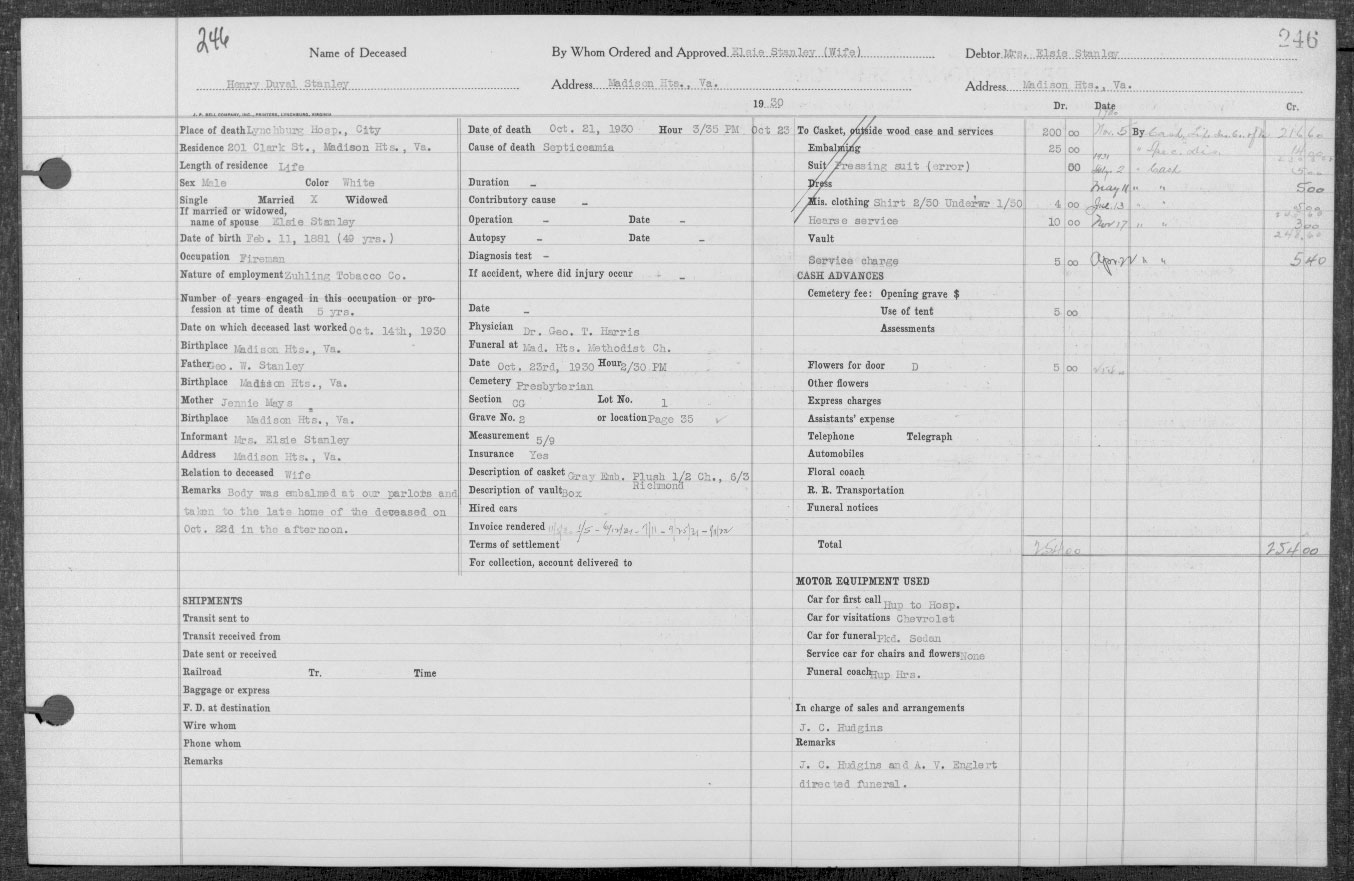Select the Cemetery Presbyterian entry

point(531,383)
